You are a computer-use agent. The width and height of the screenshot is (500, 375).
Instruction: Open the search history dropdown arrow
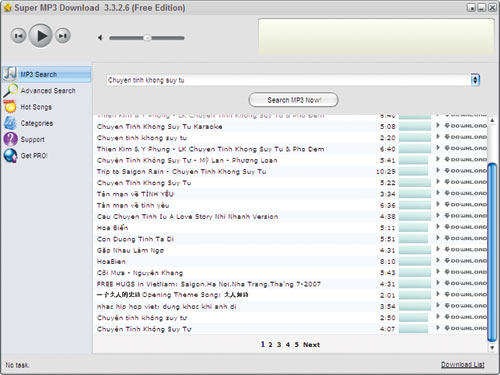tap(475, 80)
